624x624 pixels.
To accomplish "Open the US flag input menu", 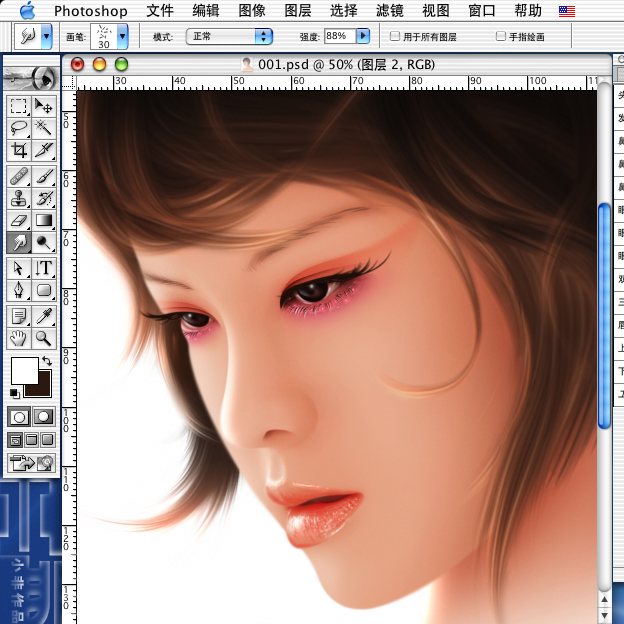I will [567, 11].
